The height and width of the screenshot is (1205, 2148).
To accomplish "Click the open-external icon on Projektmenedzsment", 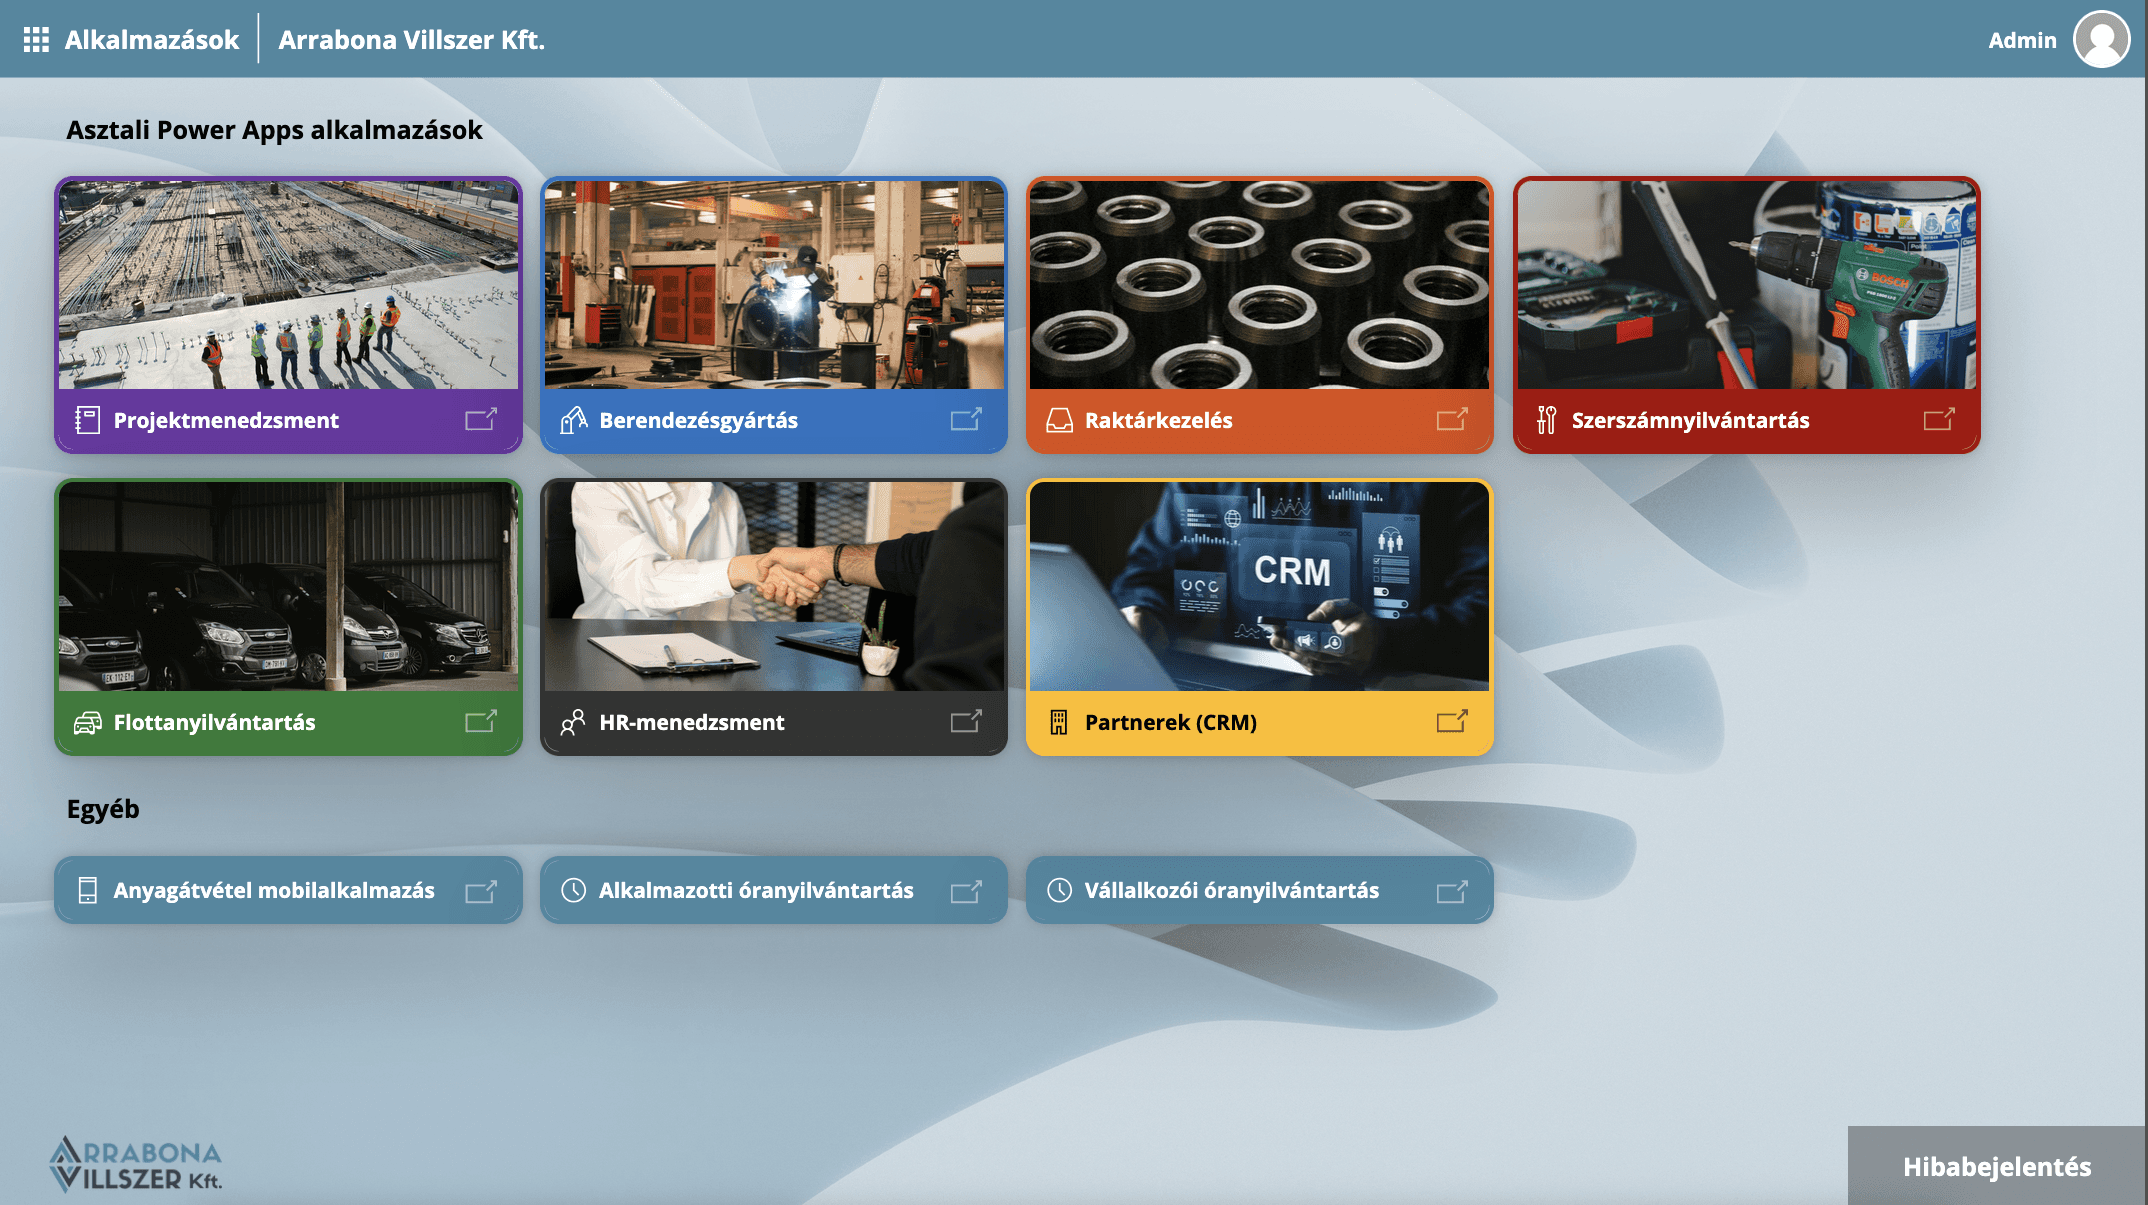I will 481,419.
